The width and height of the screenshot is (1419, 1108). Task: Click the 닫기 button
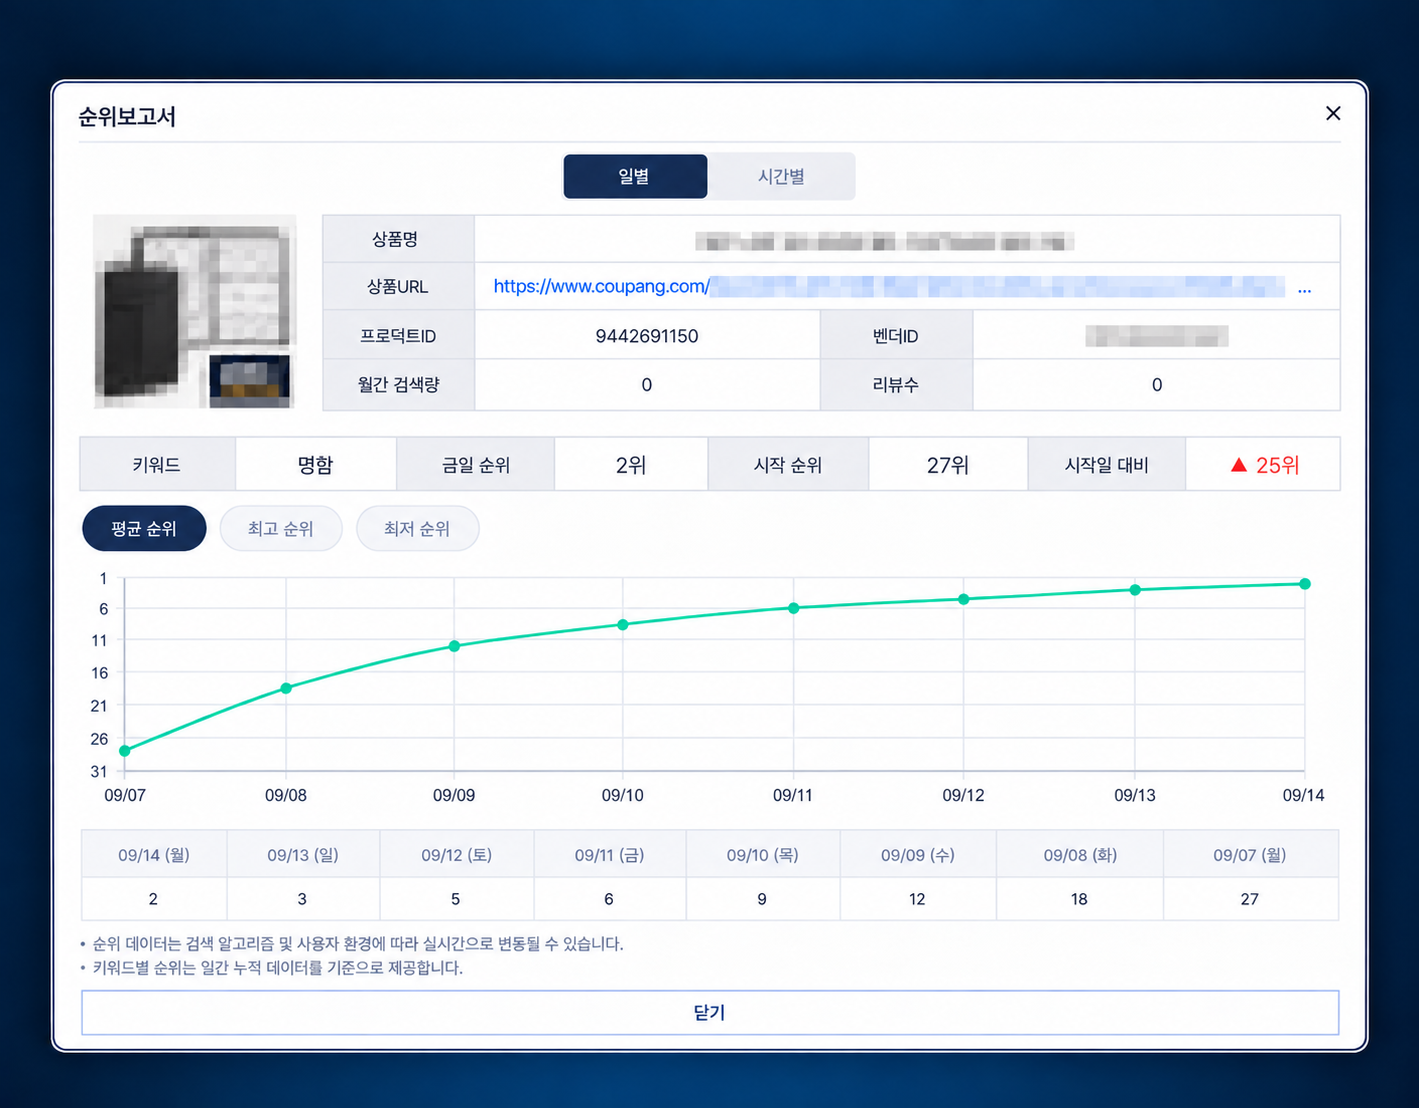click(x=710, y=1013)
